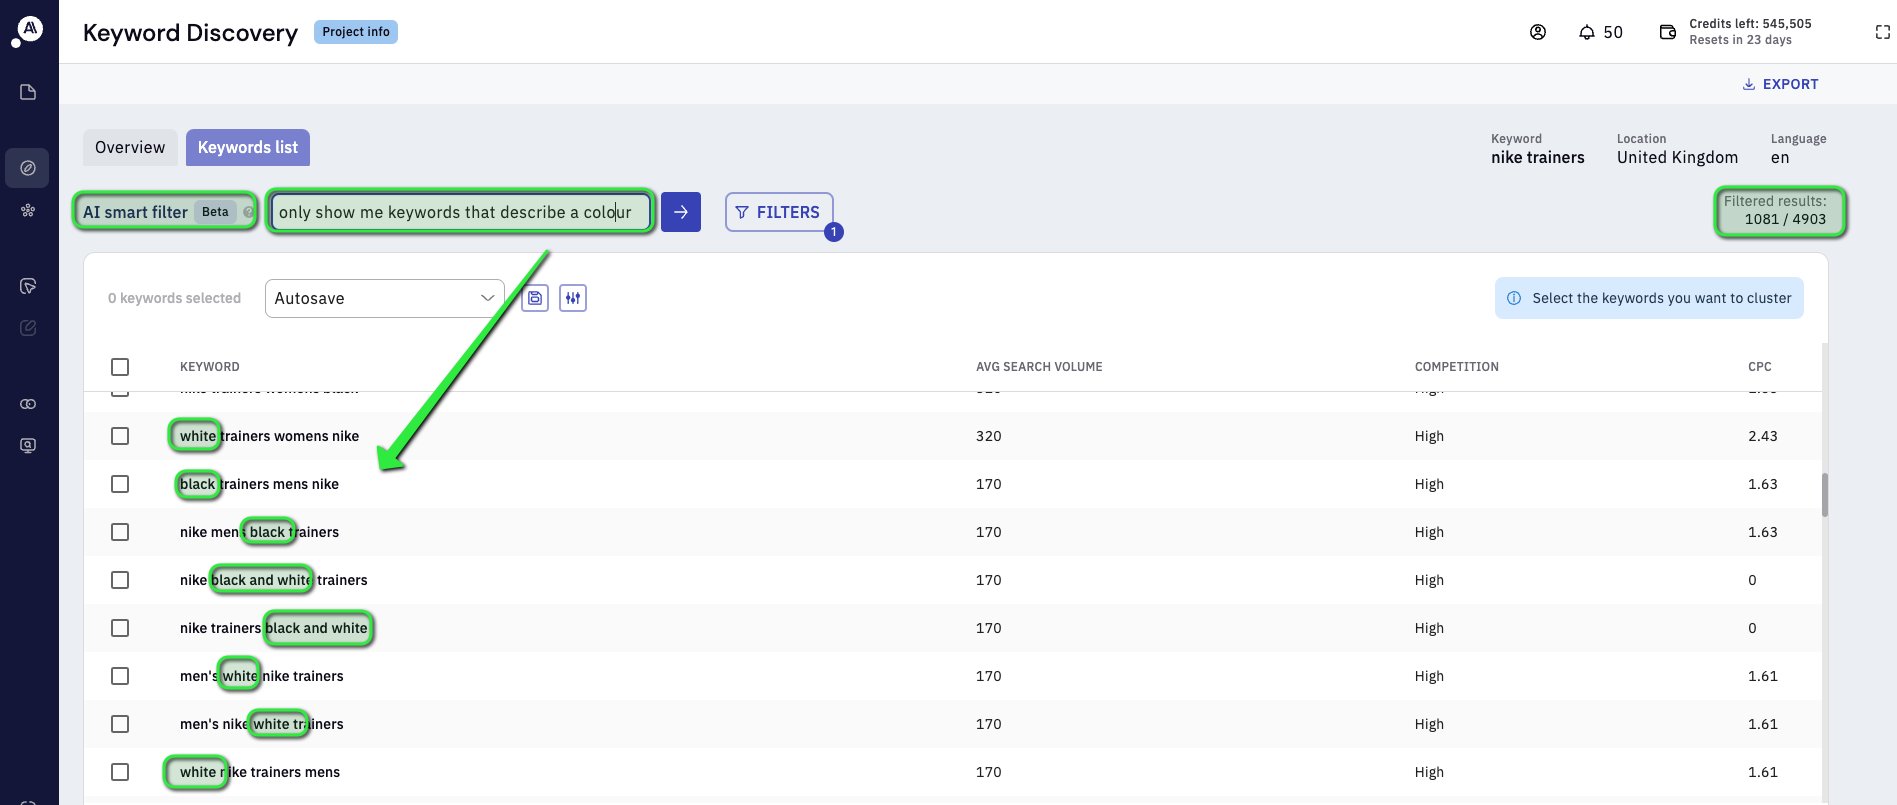Open the monitor search icon in the sidebar
The height and width of the screenshot is (805, 1897).
(x=28, y=445)
